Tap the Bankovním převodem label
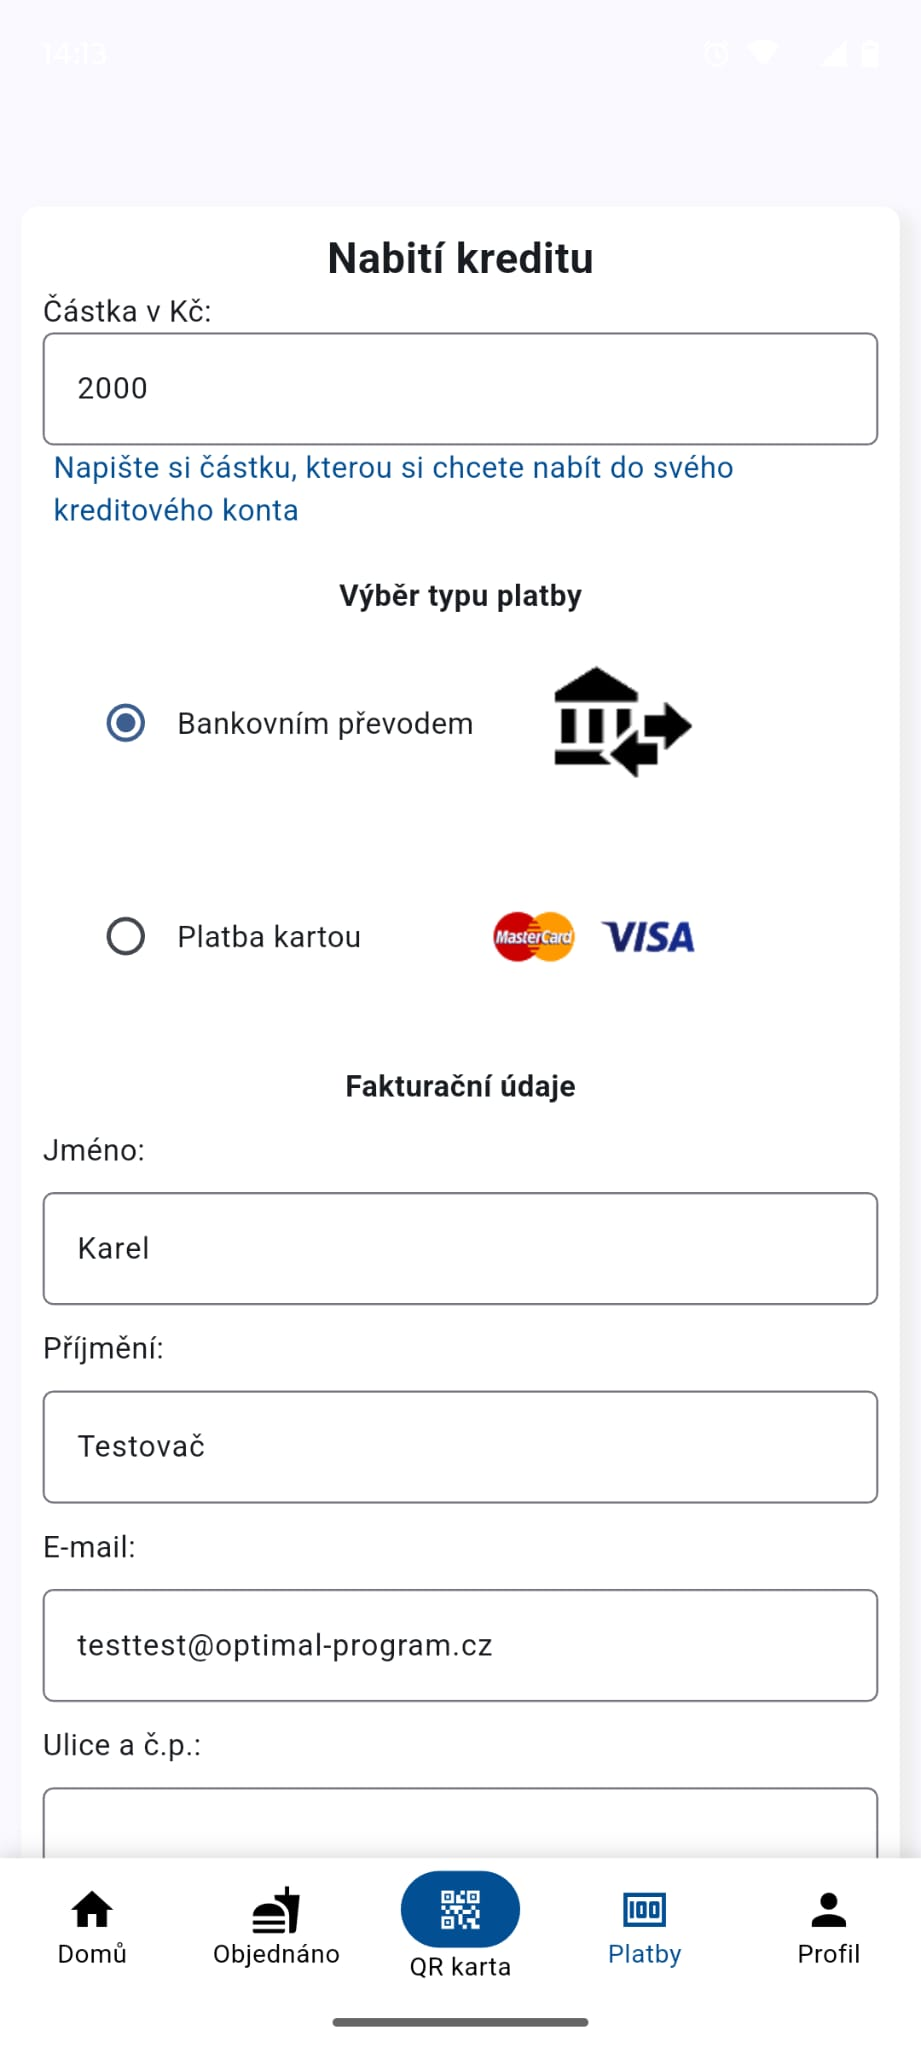The height and width of the screenshot is (2048, 921). [325, 723]
